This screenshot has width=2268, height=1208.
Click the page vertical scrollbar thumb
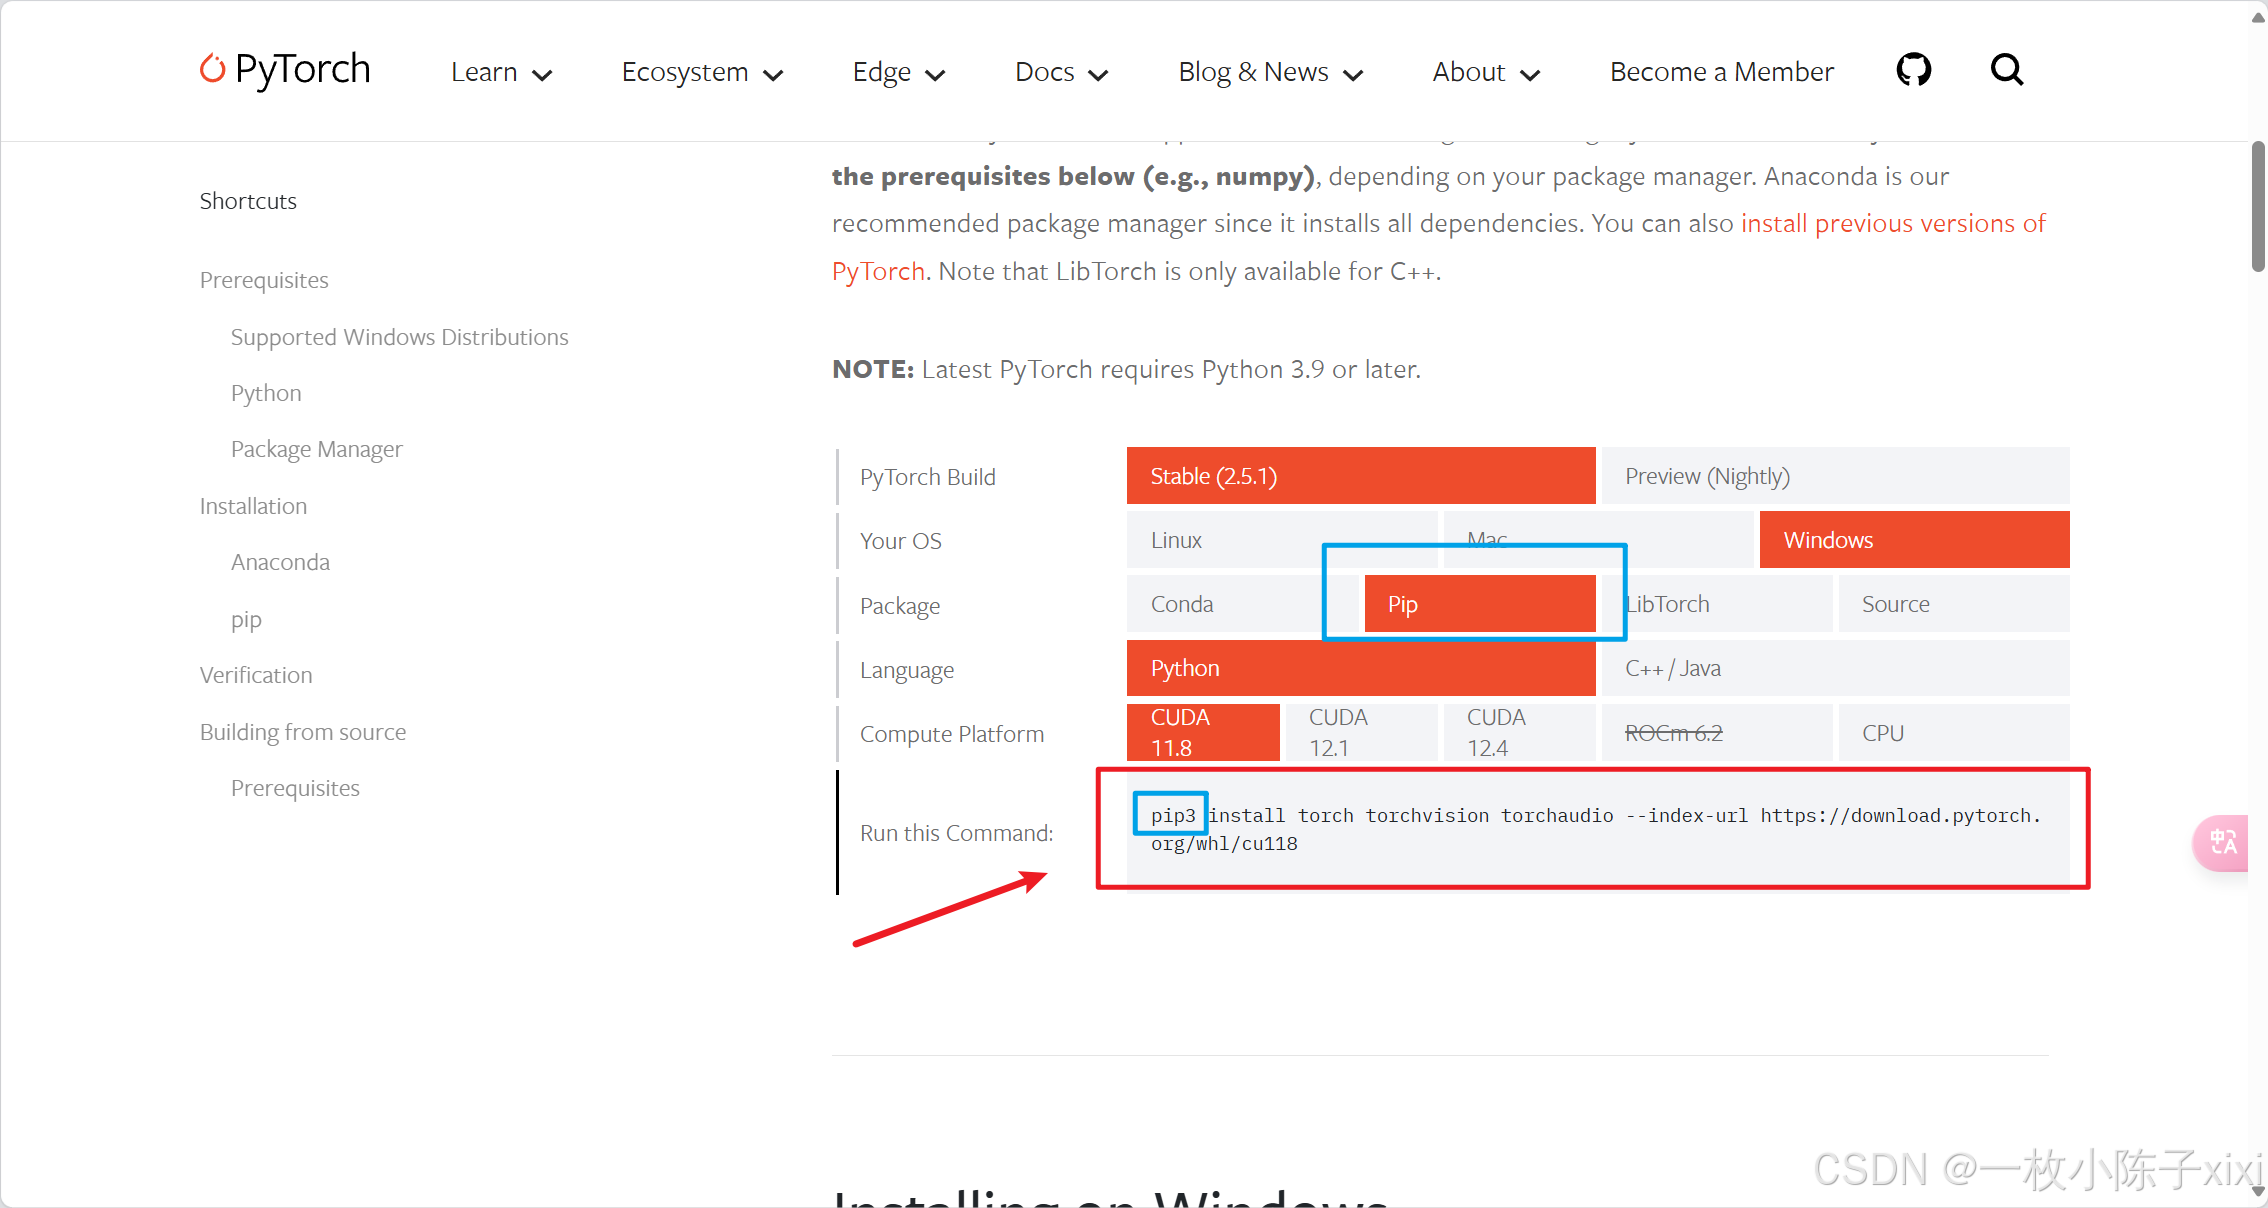click(2257, 205)
